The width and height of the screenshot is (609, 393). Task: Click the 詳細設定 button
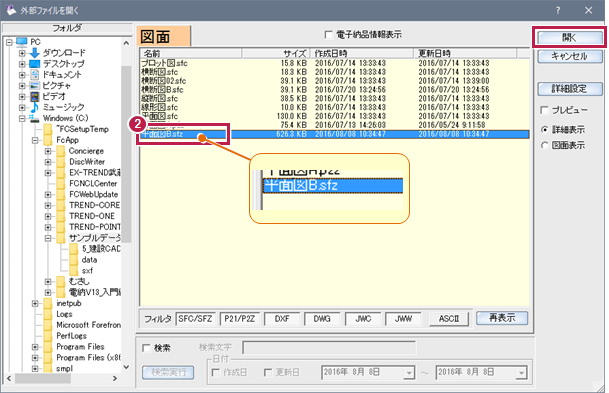click(x=570, y=89)
